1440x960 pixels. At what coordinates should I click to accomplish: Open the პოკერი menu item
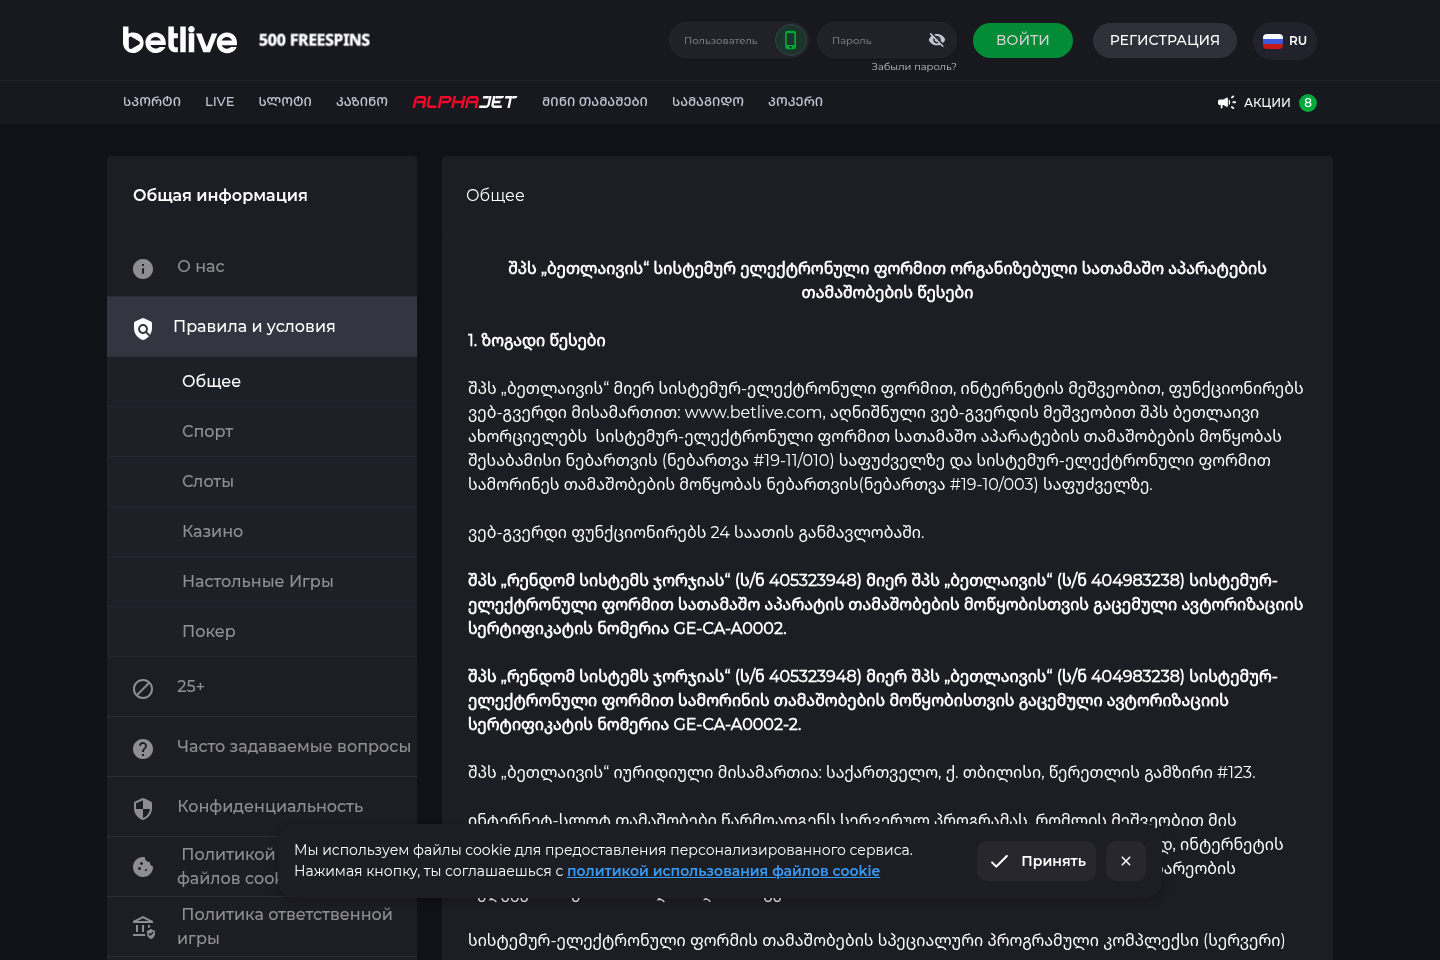click(x=796, y=102)
